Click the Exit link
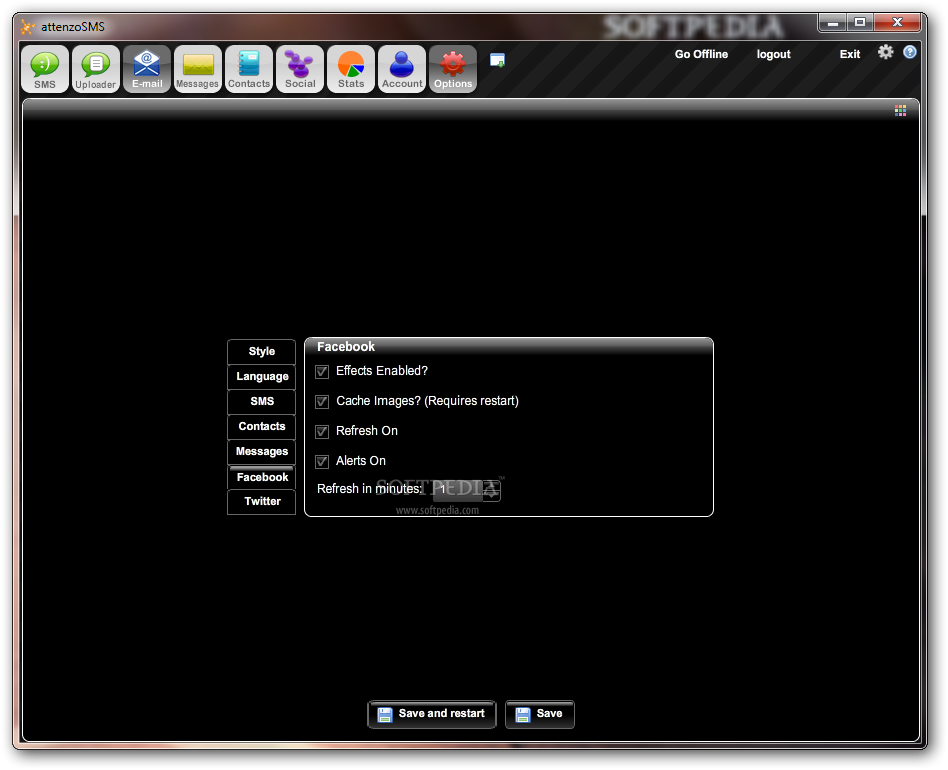 coord(849,54)
